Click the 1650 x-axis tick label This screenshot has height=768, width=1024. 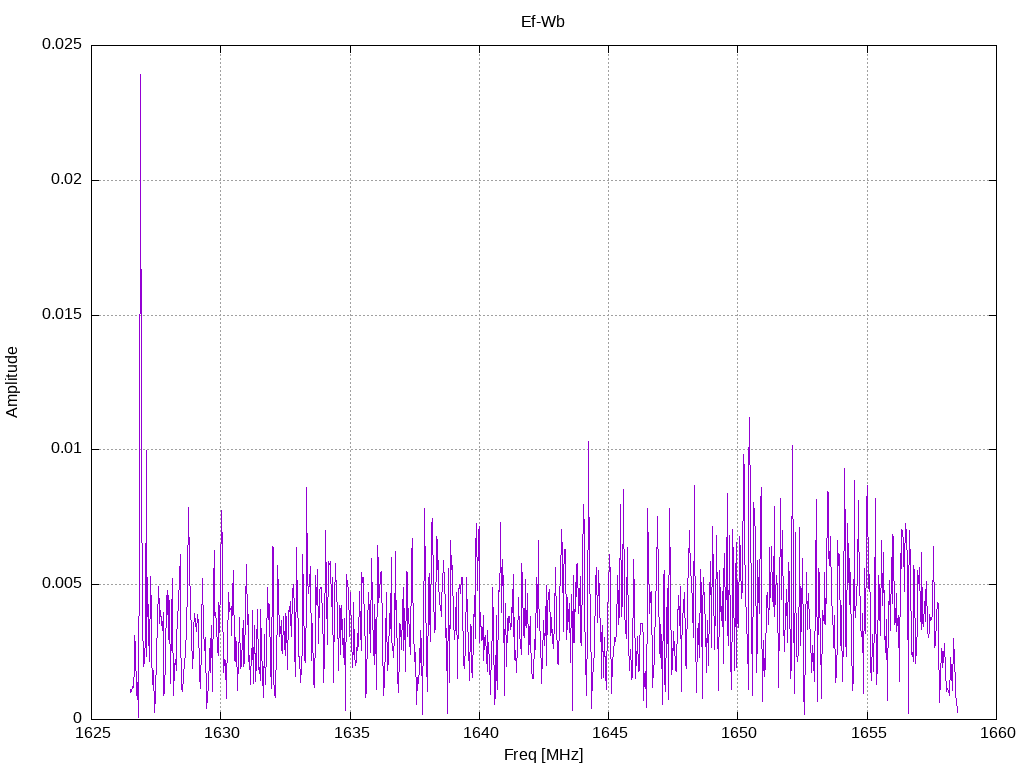[739, 733]
